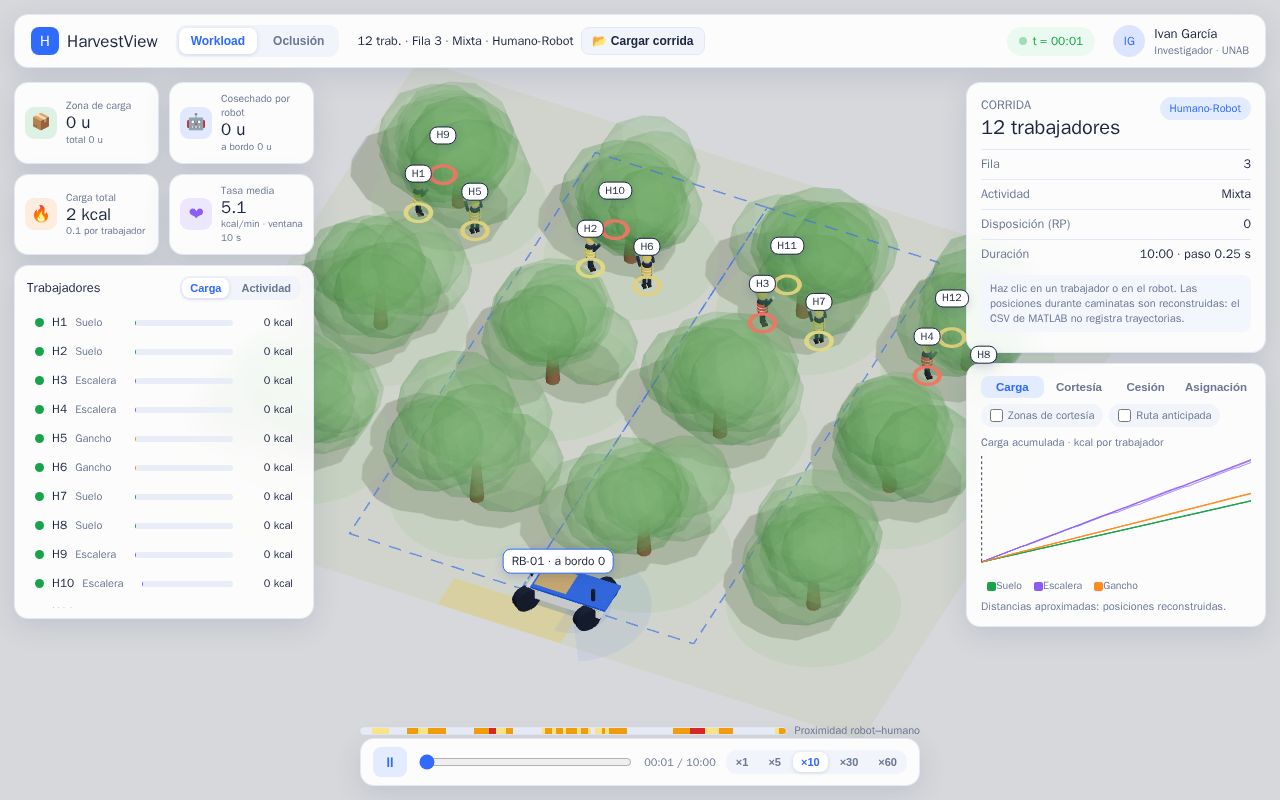Select worker H6 row in Trabajadores list
The width and height of the screenshot is (1280, 800).
coord(164,467)
